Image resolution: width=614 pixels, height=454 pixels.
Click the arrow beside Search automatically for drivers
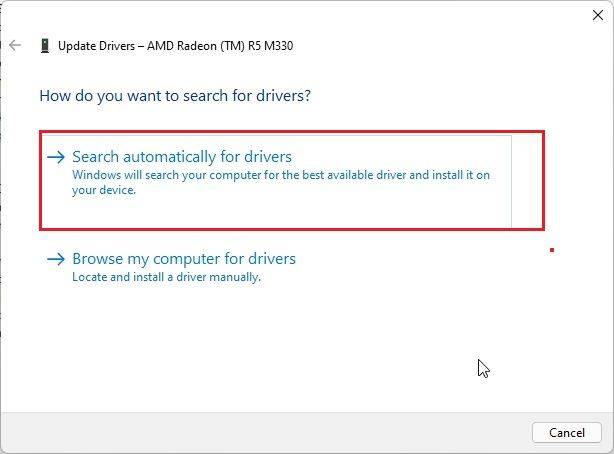[x=56, y=157]
